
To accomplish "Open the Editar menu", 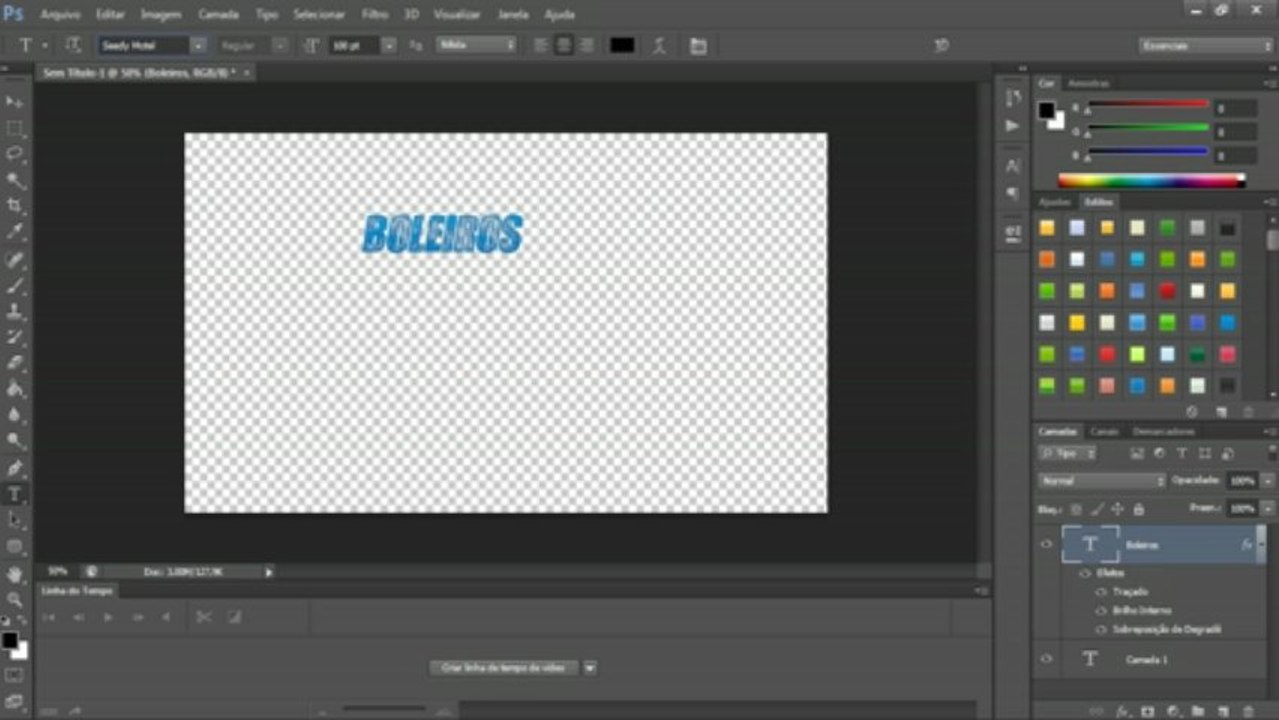I will pos(110,15).
